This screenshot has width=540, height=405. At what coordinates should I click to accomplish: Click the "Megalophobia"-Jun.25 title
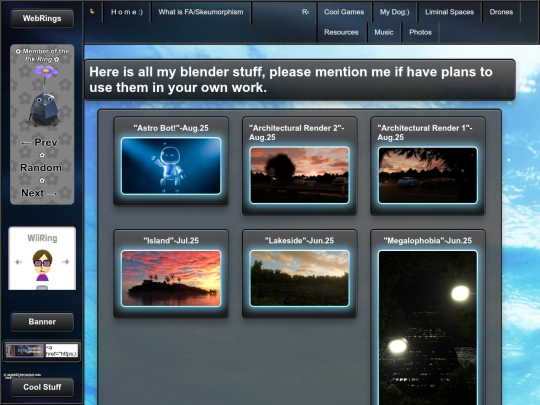click(428, 241)
